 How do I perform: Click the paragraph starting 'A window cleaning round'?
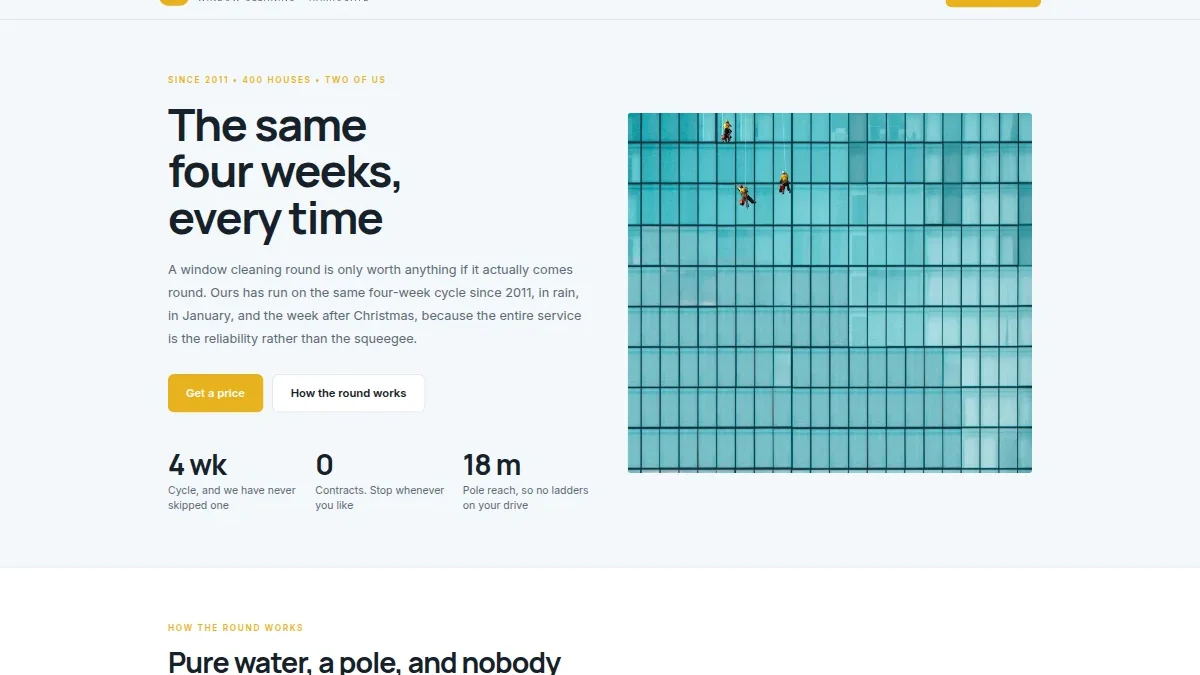375,304
